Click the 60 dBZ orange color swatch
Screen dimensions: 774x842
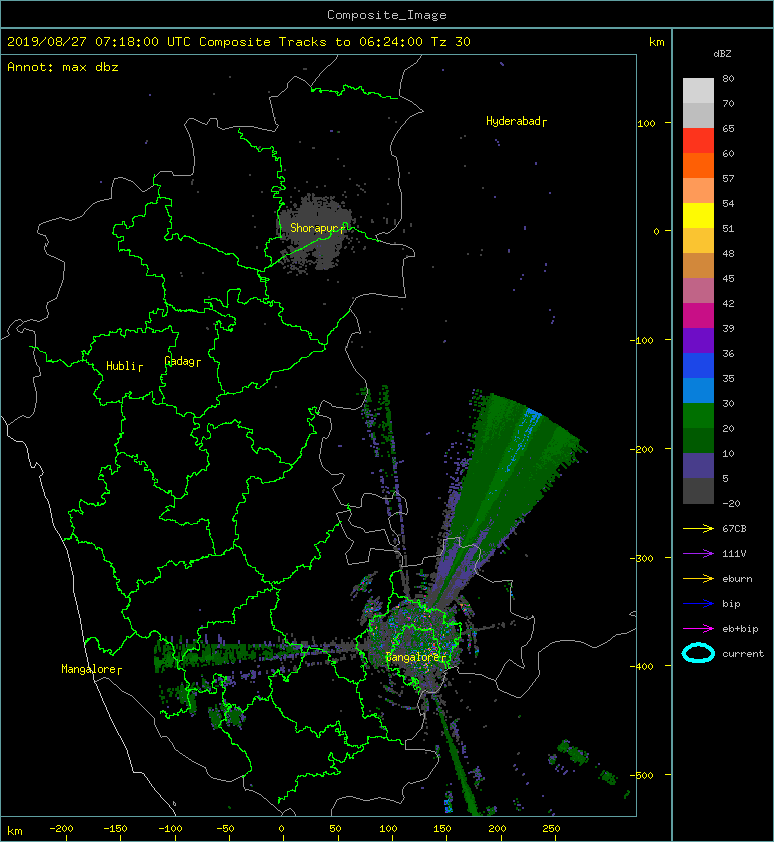(x=698, y=165)
